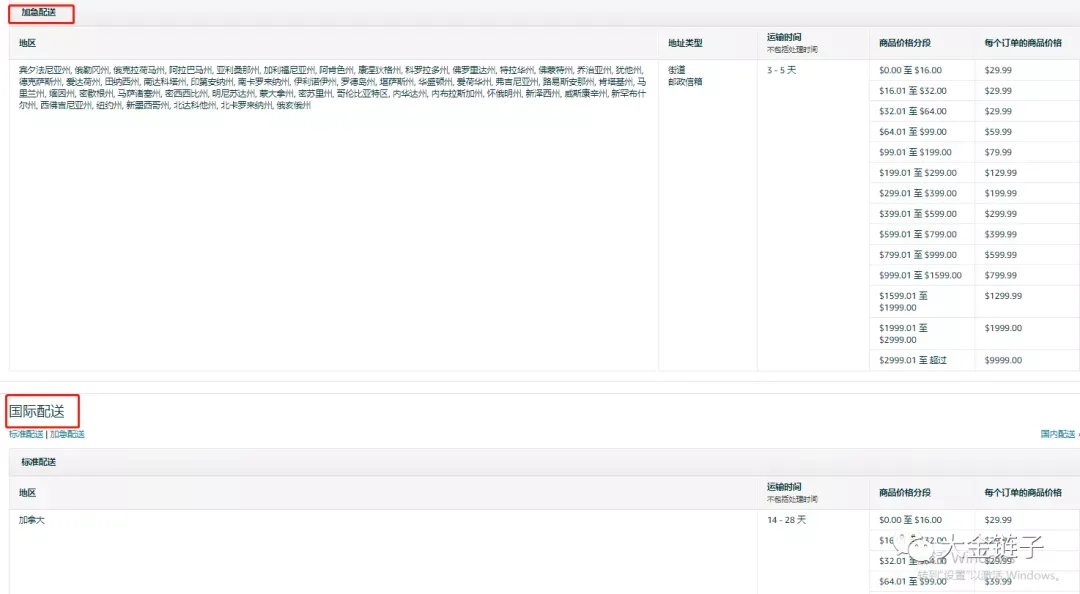Select the $1599.01 至 $1999.00 price band

click(904, 302)
